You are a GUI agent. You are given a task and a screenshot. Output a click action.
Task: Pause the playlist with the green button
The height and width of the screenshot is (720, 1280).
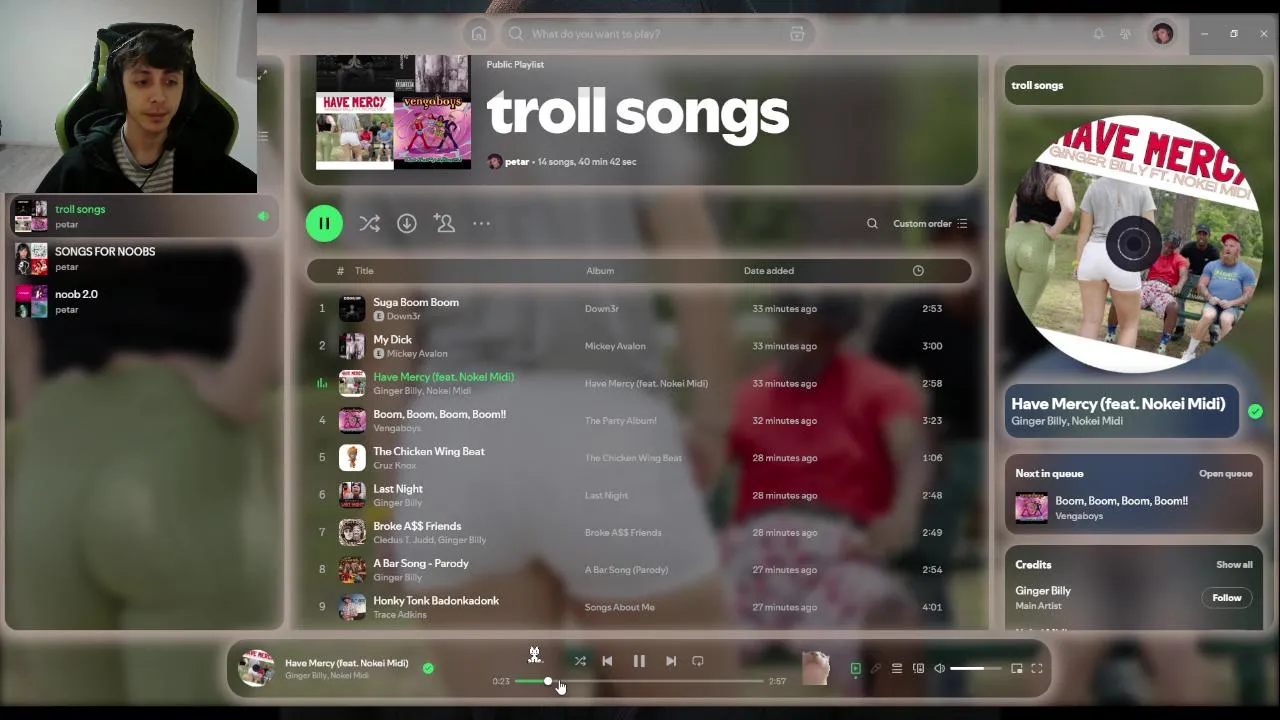coord(324,224)
